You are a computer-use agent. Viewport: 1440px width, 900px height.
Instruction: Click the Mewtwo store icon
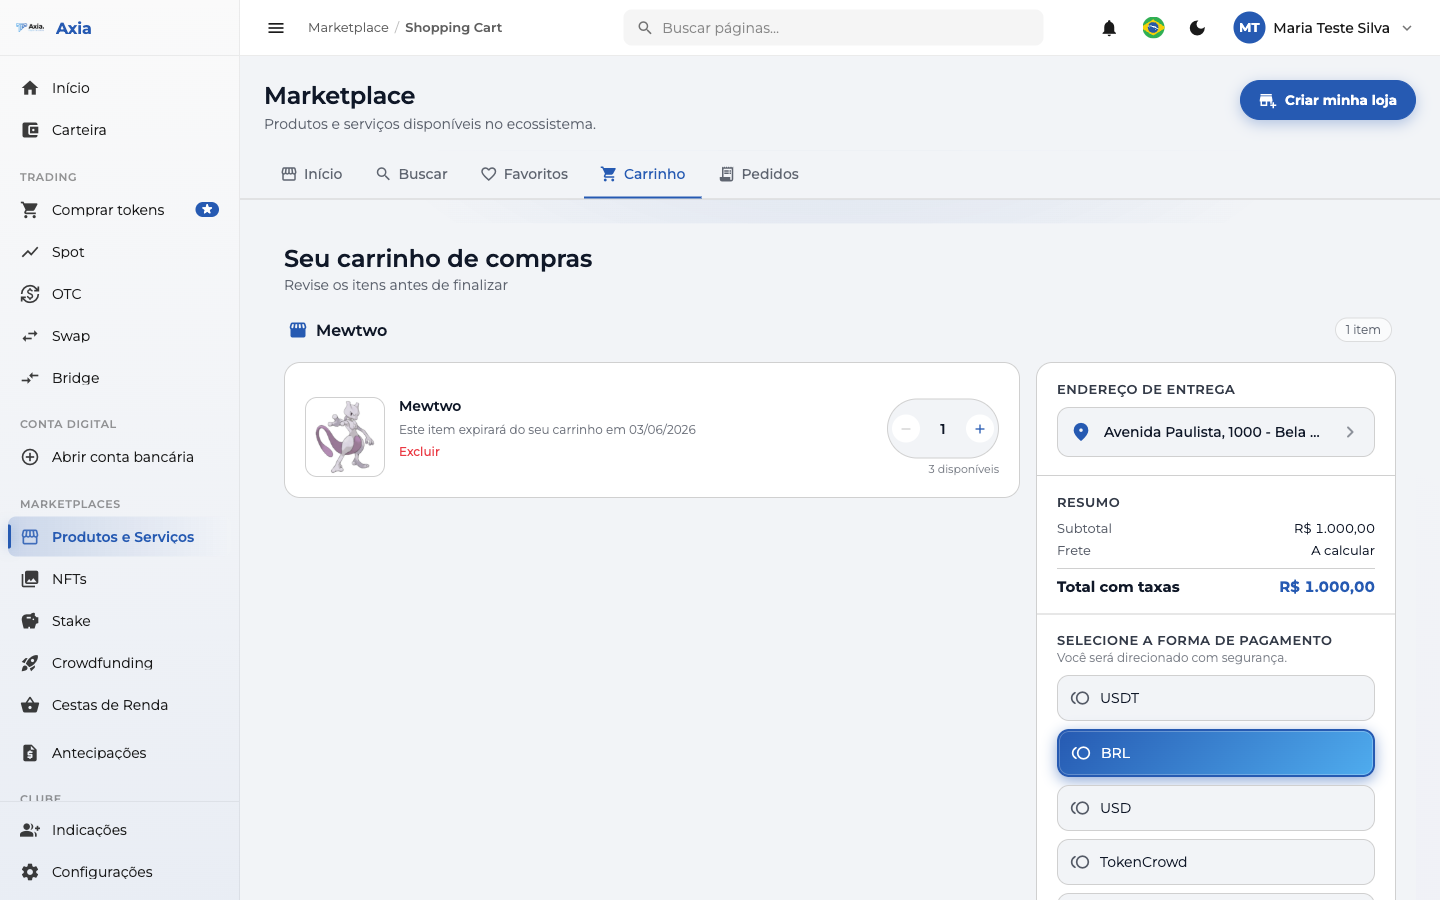298,330
